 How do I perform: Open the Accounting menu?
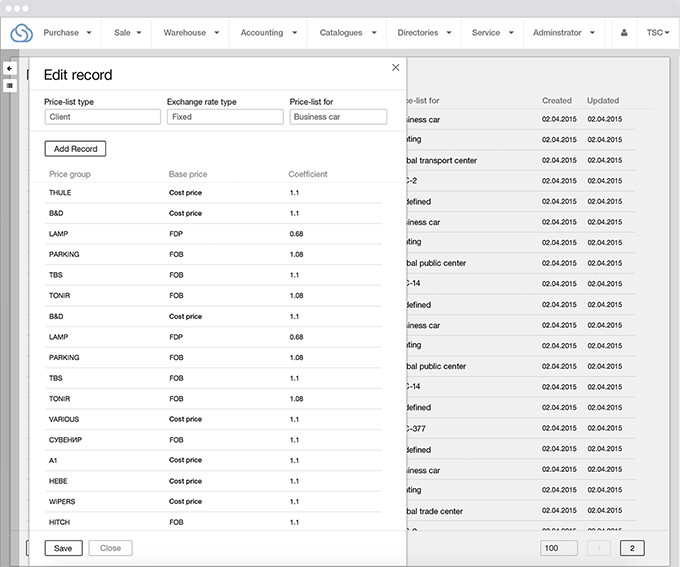[268, 33]
